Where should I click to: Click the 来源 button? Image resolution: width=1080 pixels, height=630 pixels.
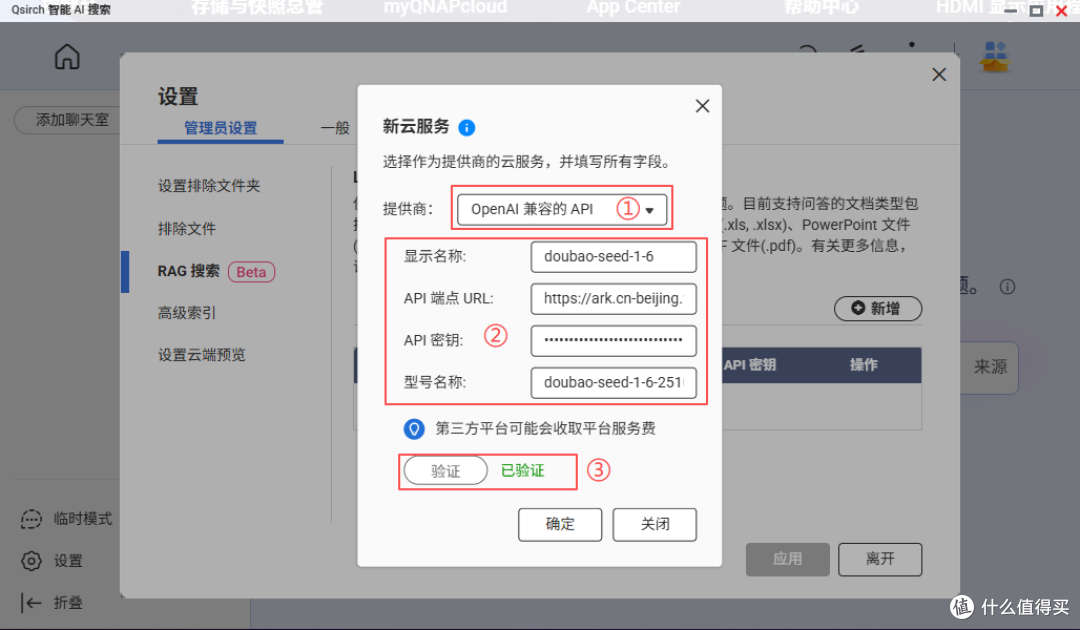click(x=990, y=367)
